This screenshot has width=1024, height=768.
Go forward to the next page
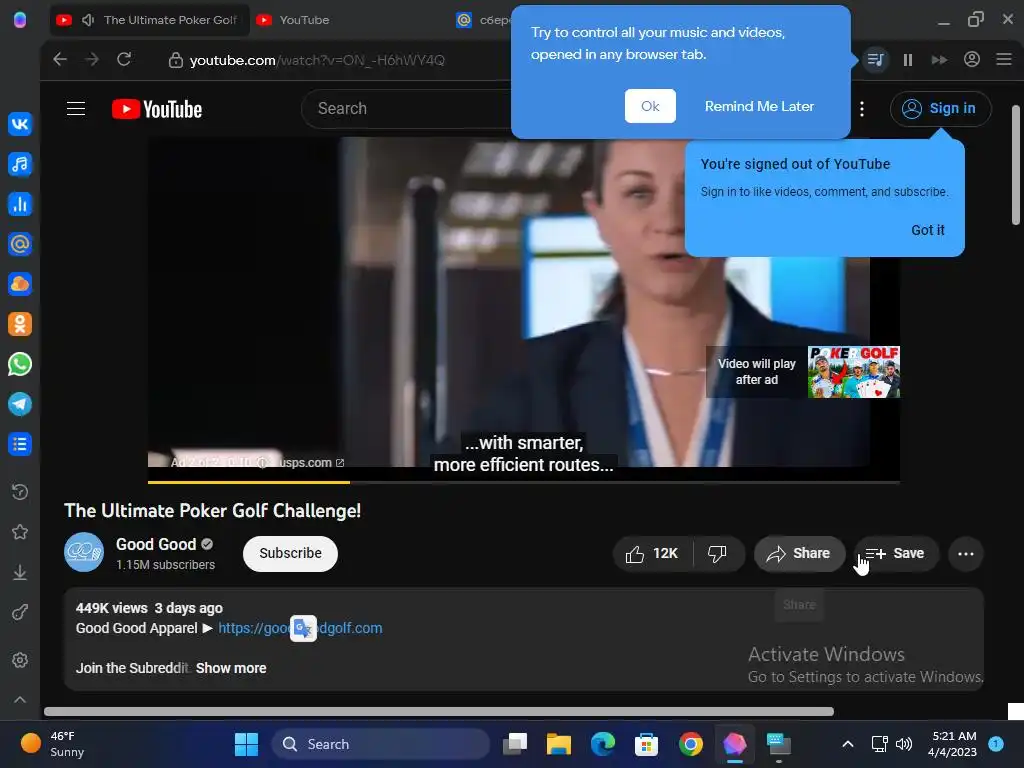[92, 59]
